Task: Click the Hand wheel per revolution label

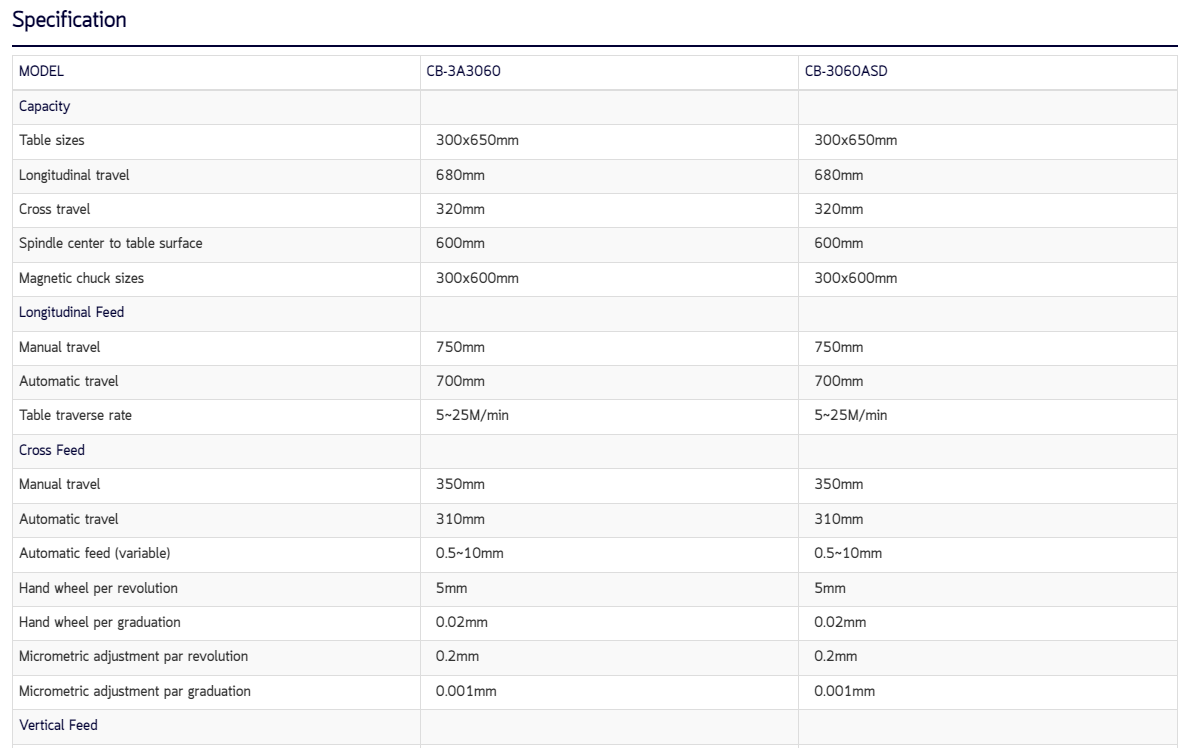Action: point(98,588)
